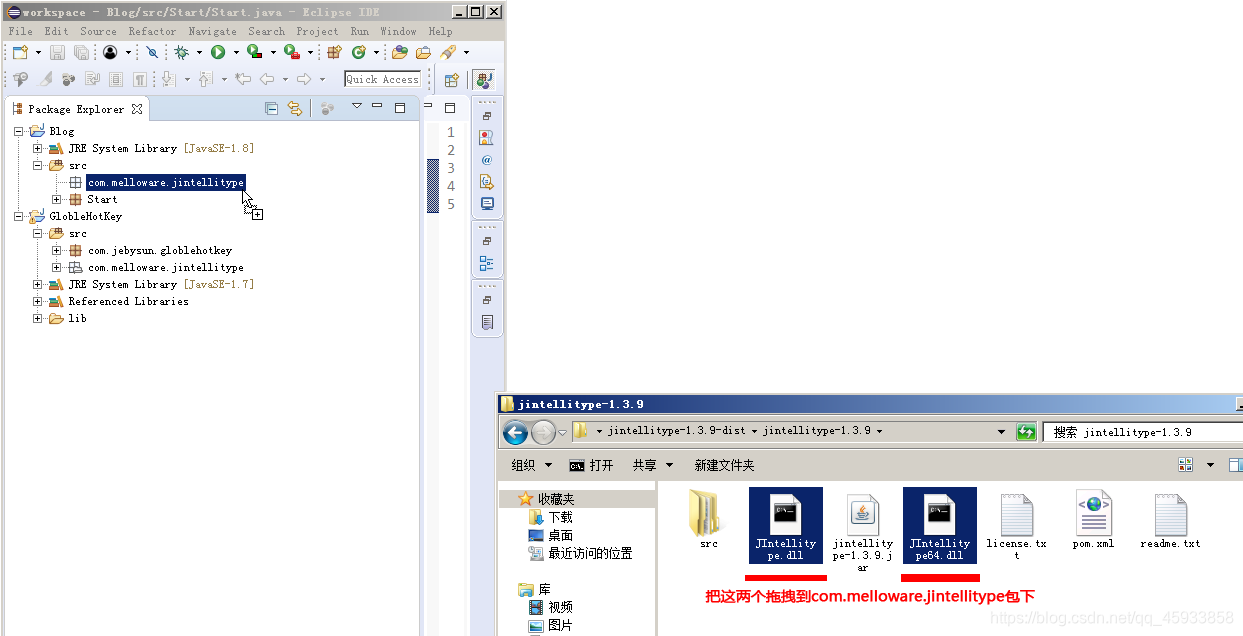Toggle Block Selection Mode icon
1243x636 pixels.
[116, 79]
